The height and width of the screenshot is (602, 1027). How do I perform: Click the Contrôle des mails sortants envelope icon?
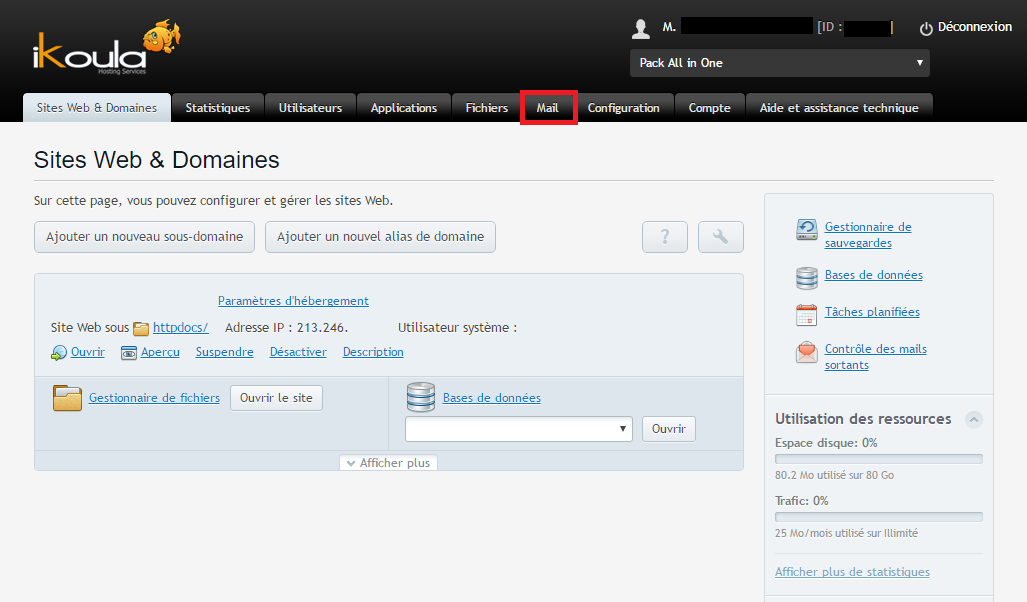click(x=807, y=353)
